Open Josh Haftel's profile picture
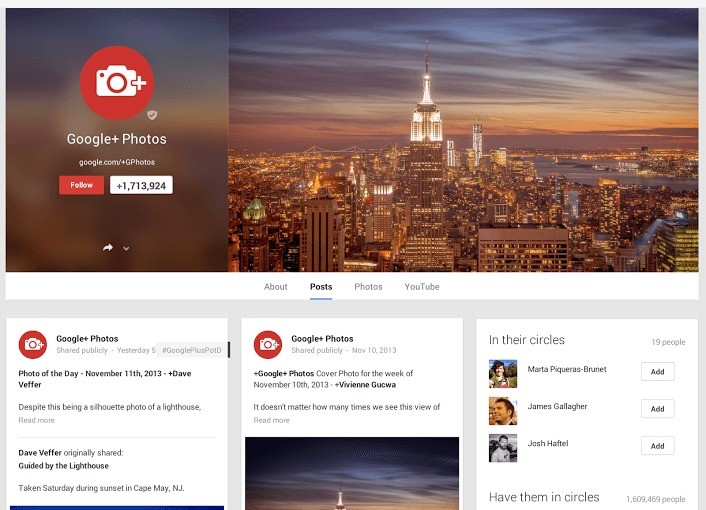This screenshot has width=706, height=510. click(x=503, y=447)
